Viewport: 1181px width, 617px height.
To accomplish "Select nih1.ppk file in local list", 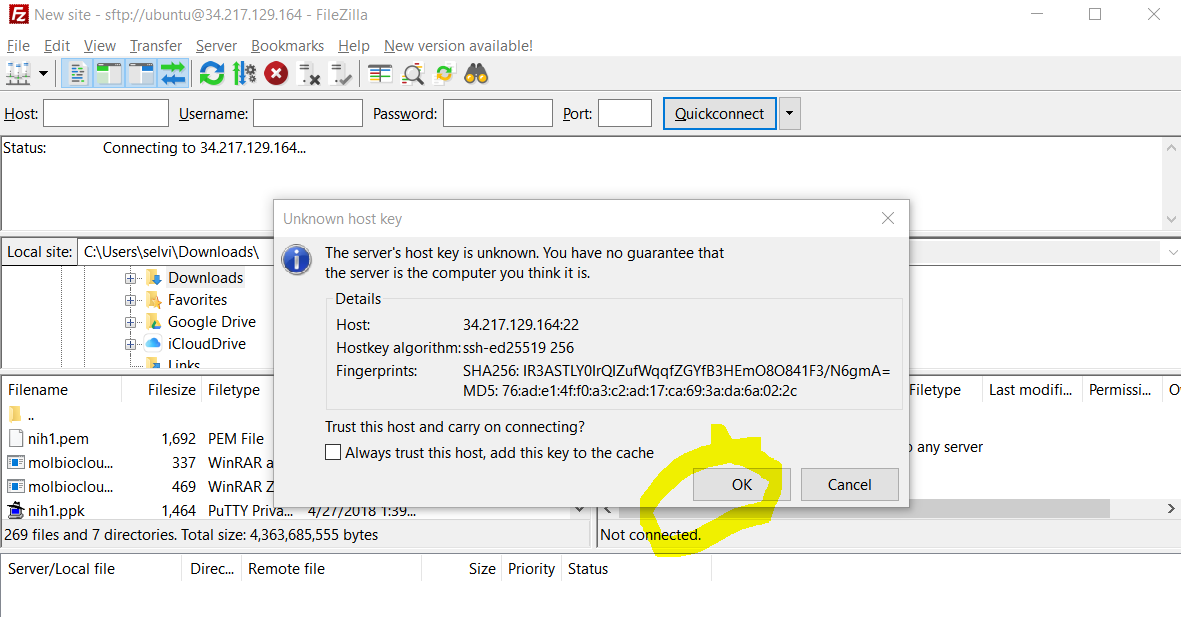I will [56, 511].
